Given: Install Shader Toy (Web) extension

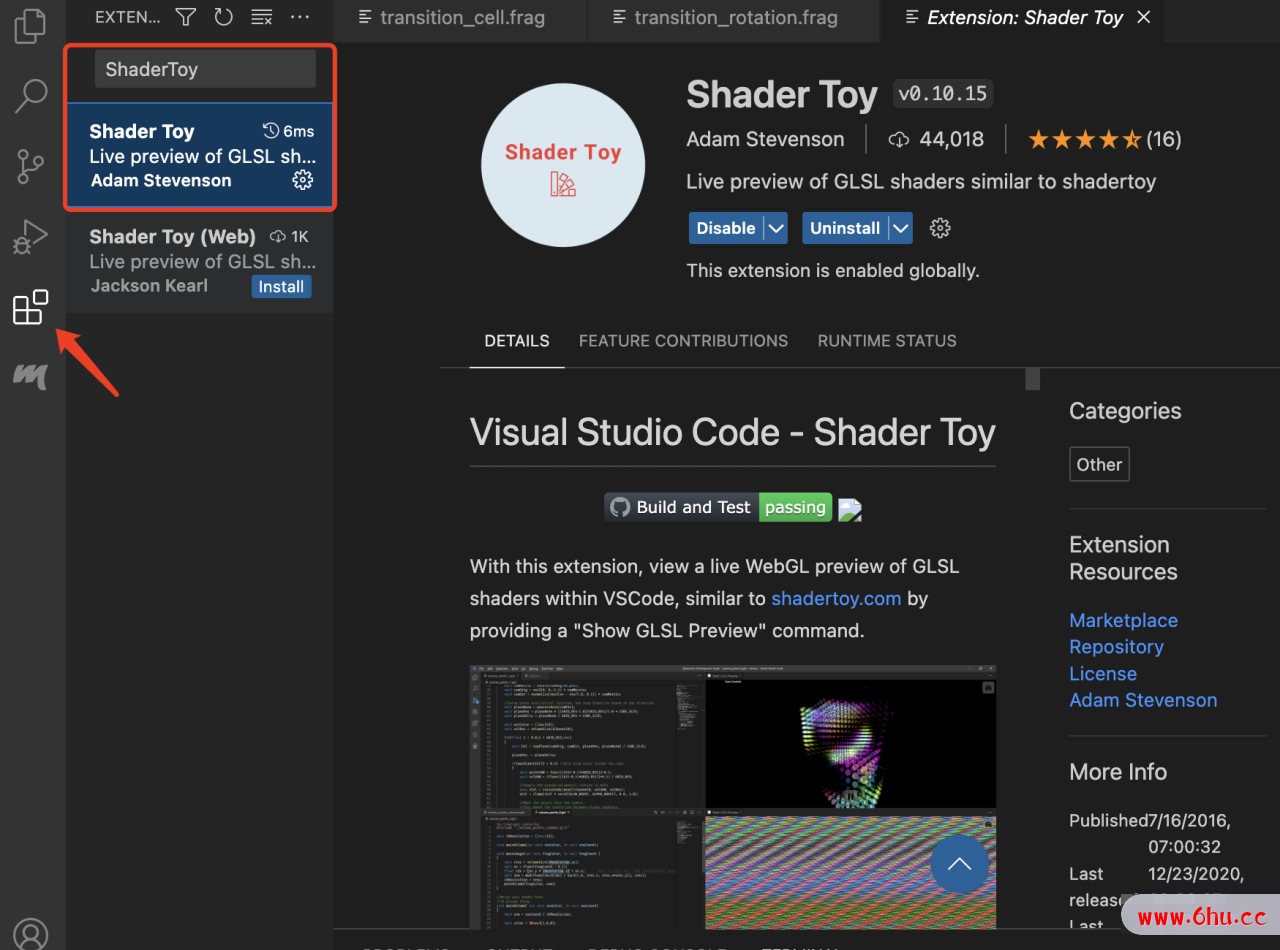Looking at the screenshot, I should (x=281, y=287).
